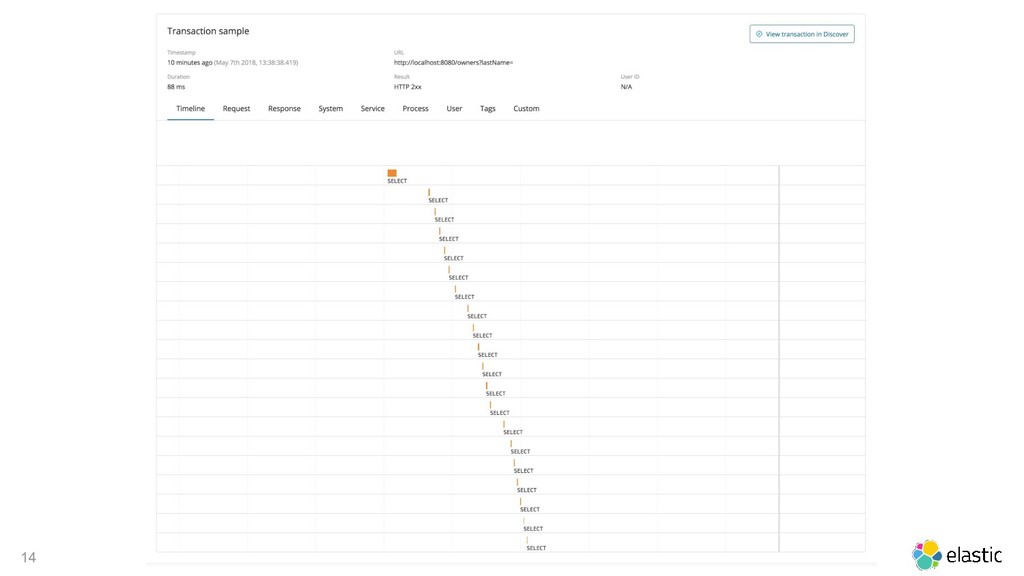Select the bottom-most SELECT span
Screen dimensions: 1024x576
[x=527, y=540]
